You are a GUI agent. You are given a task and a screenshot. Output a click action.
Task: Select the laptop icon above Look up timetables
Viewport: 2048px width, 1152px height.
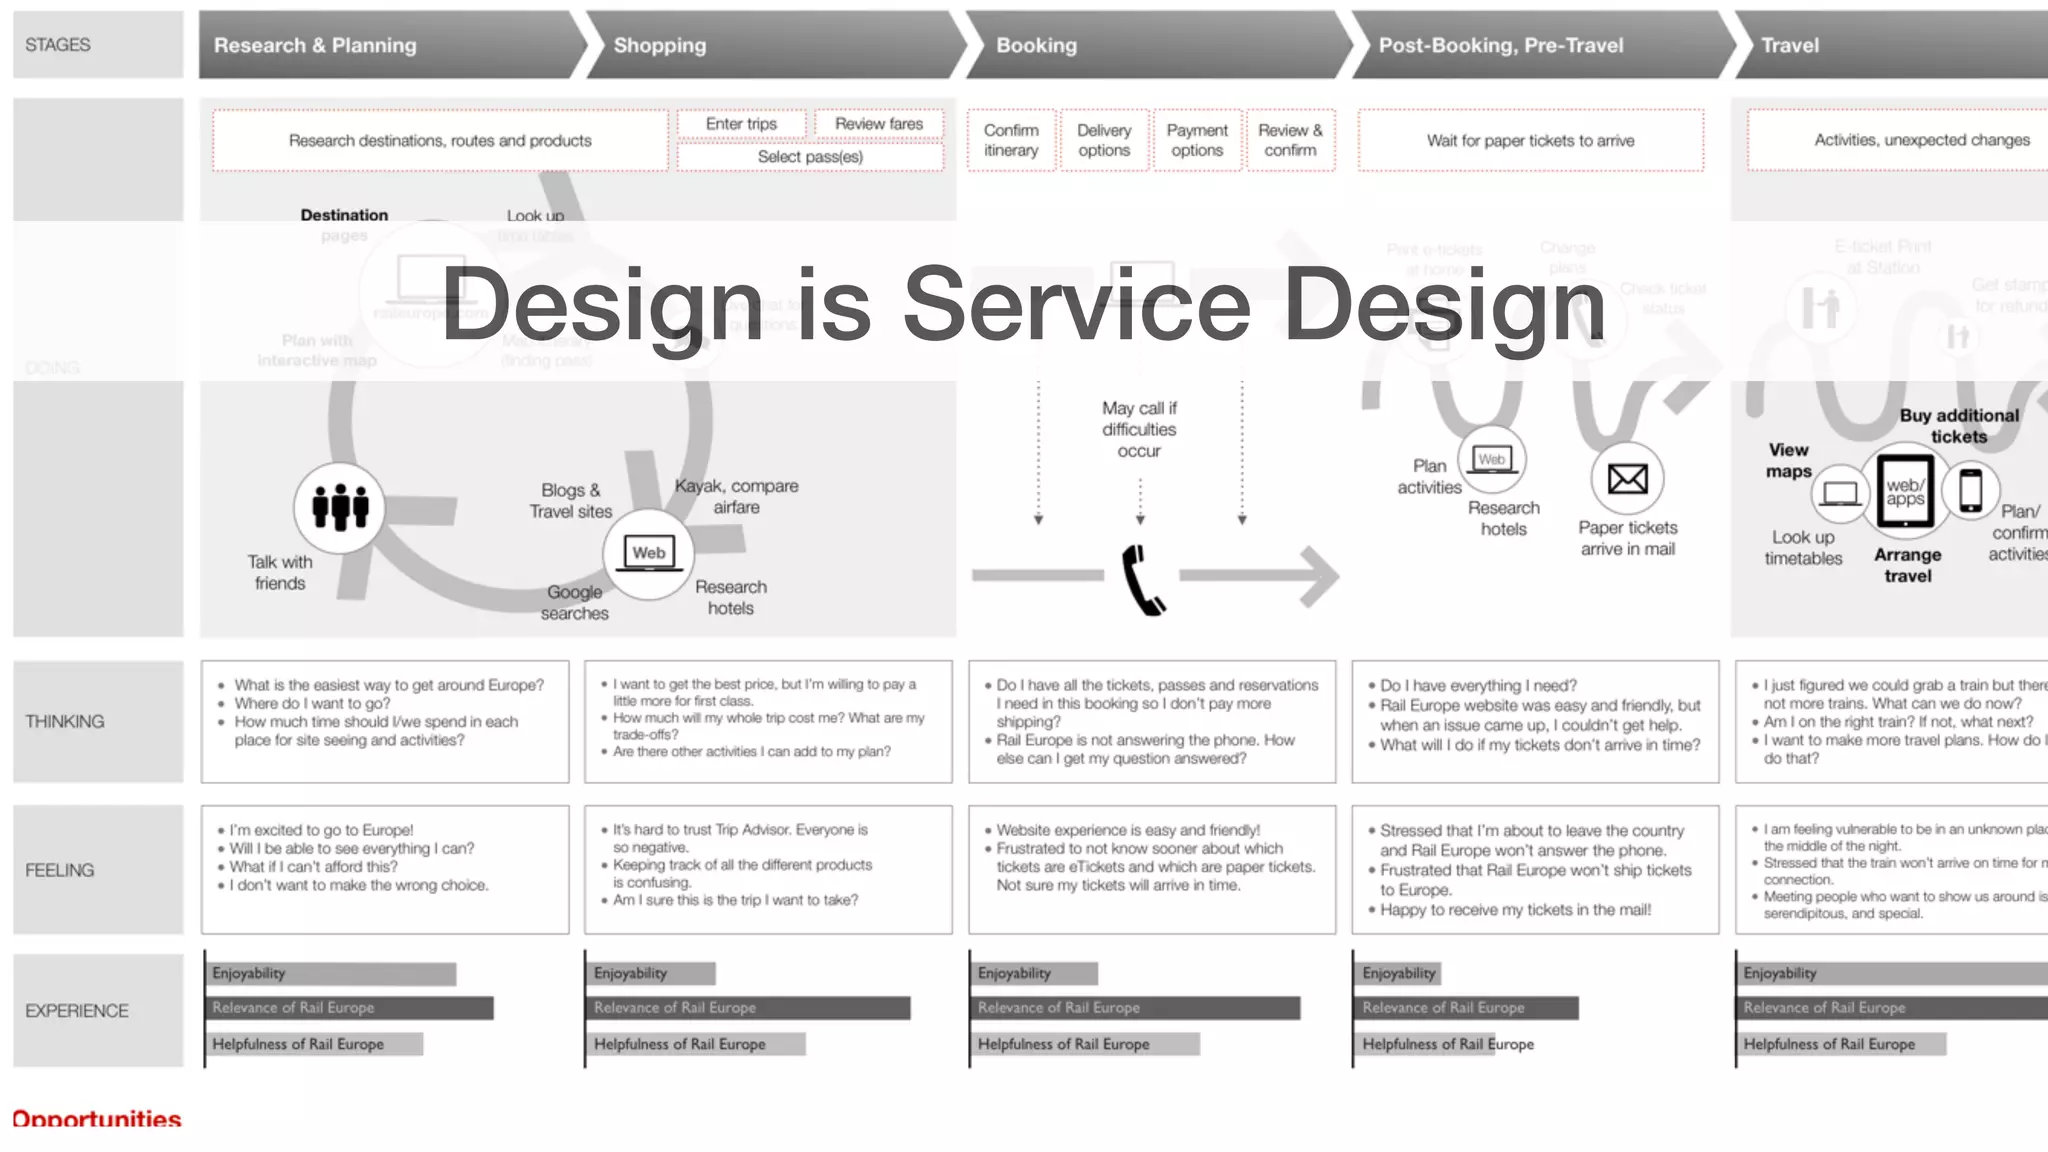tap(1840, 494)
